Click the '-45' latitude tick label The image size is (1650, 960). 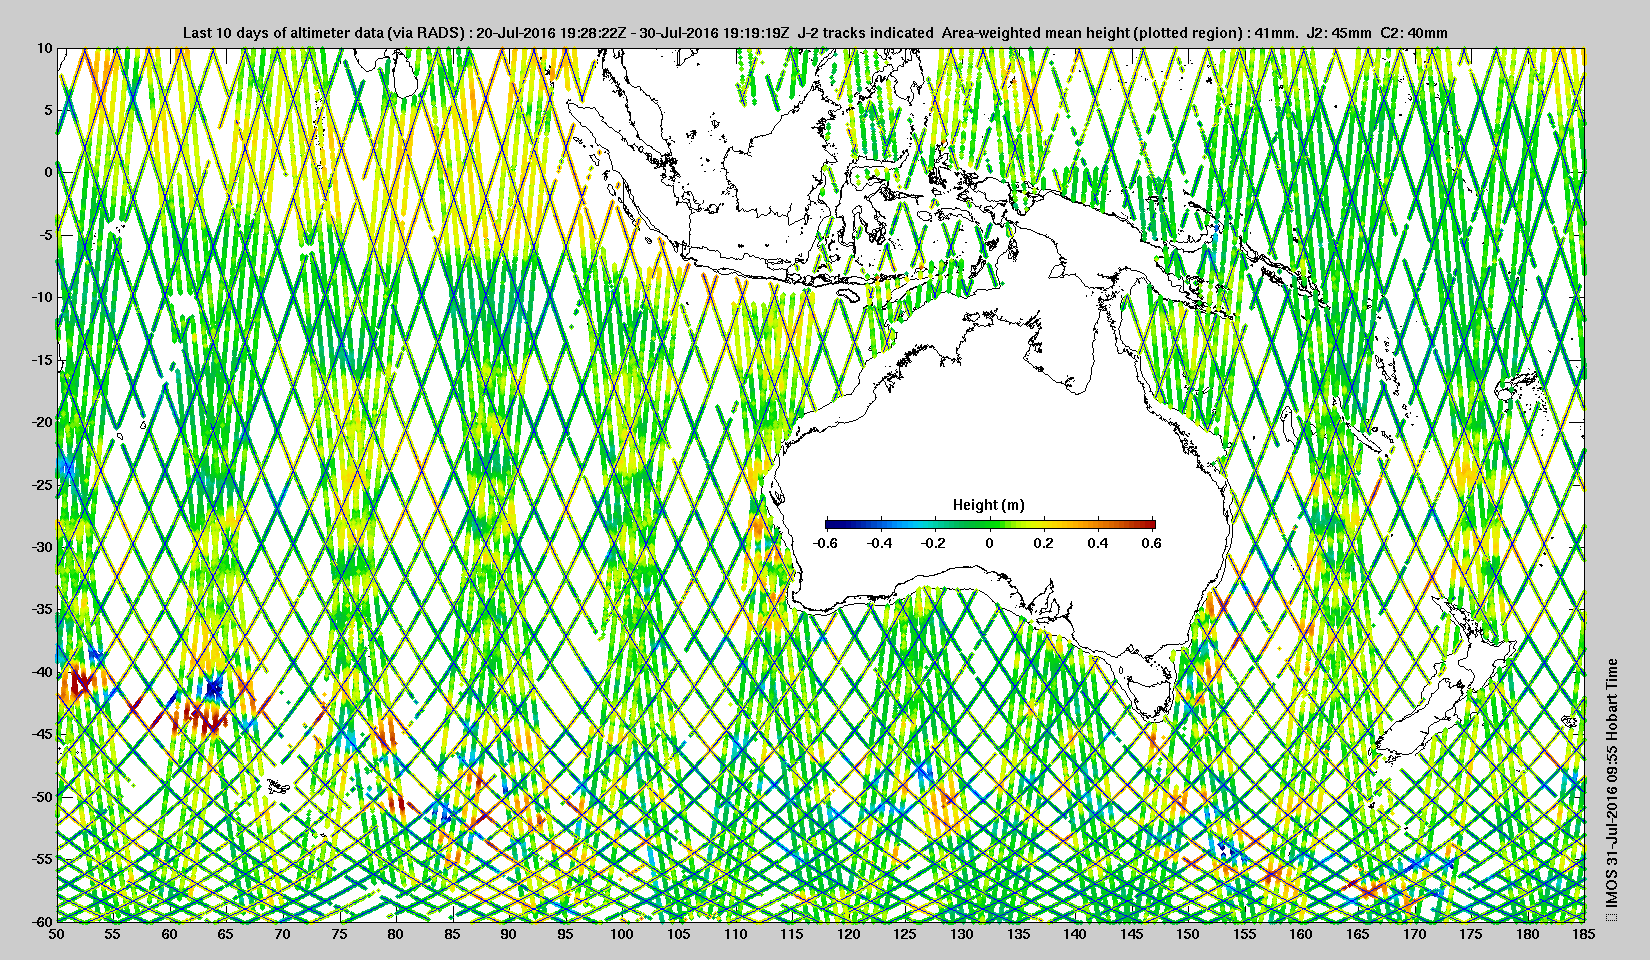tap(41, 734)
